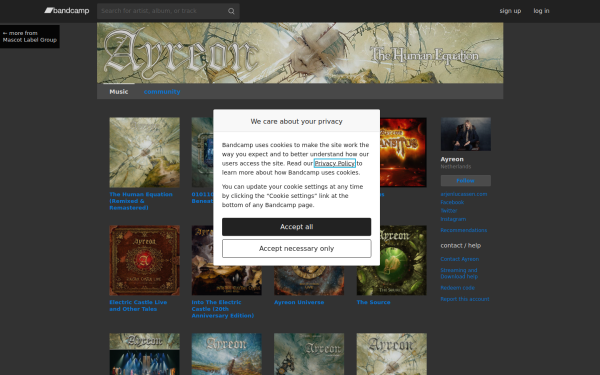The height and width of the screenshot is (375, 600).
Task: Open the Instagram link
Action: (453, 219)
